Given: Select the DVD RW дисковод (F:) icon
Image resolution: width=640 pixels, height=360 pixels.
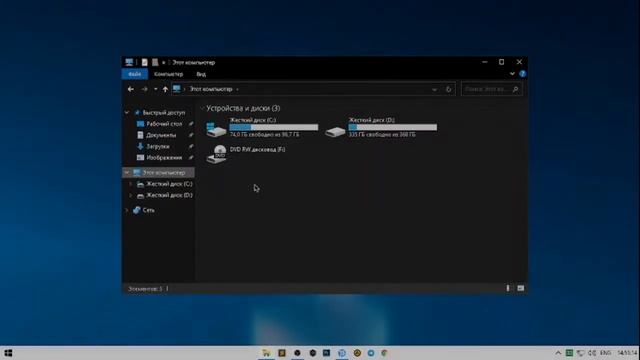Looking at the screenshot, I should point(216,154).
